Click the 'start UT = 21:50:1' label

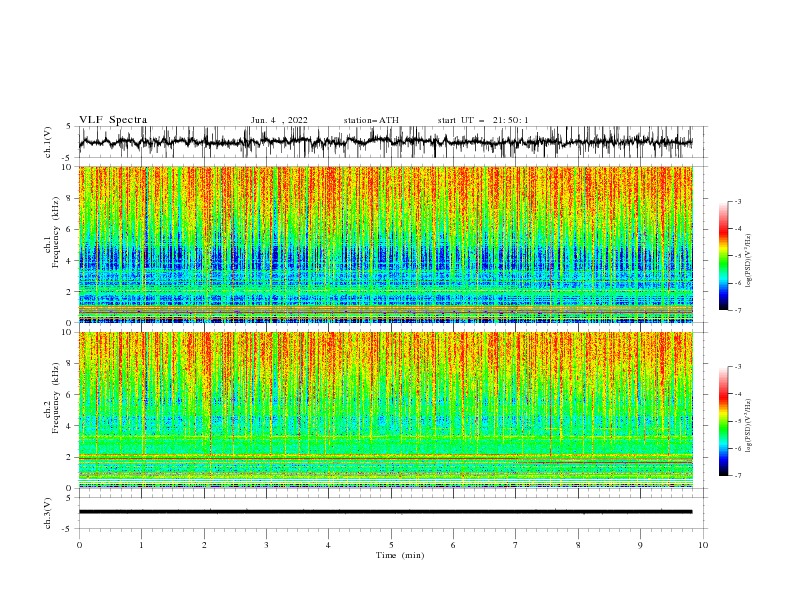(483, 120)
